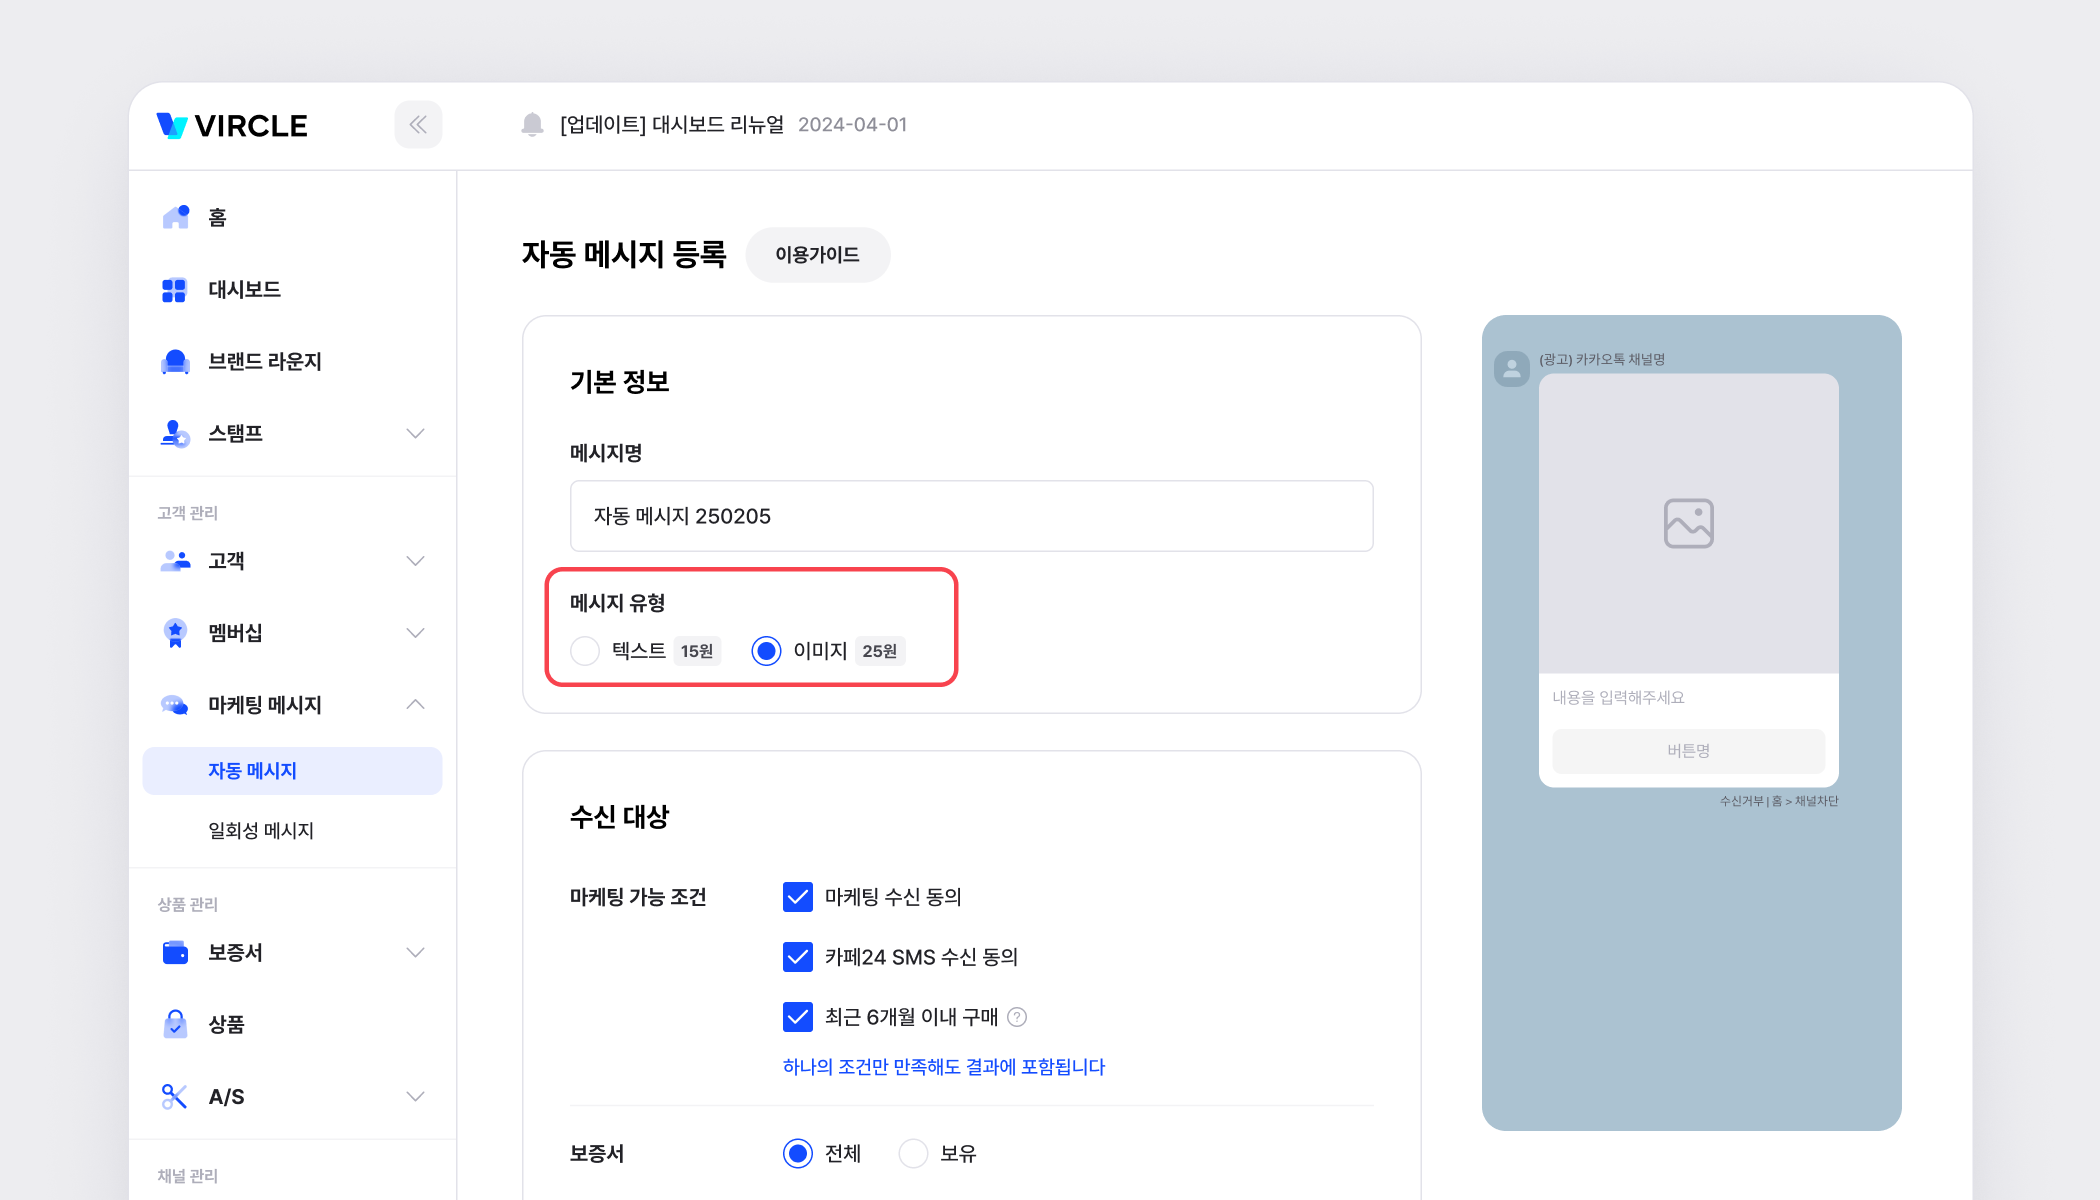The height and width of the screenshot is (1200, 2100).
Task: Click the 대시보드 grid icon
Action: coord(174,290)
